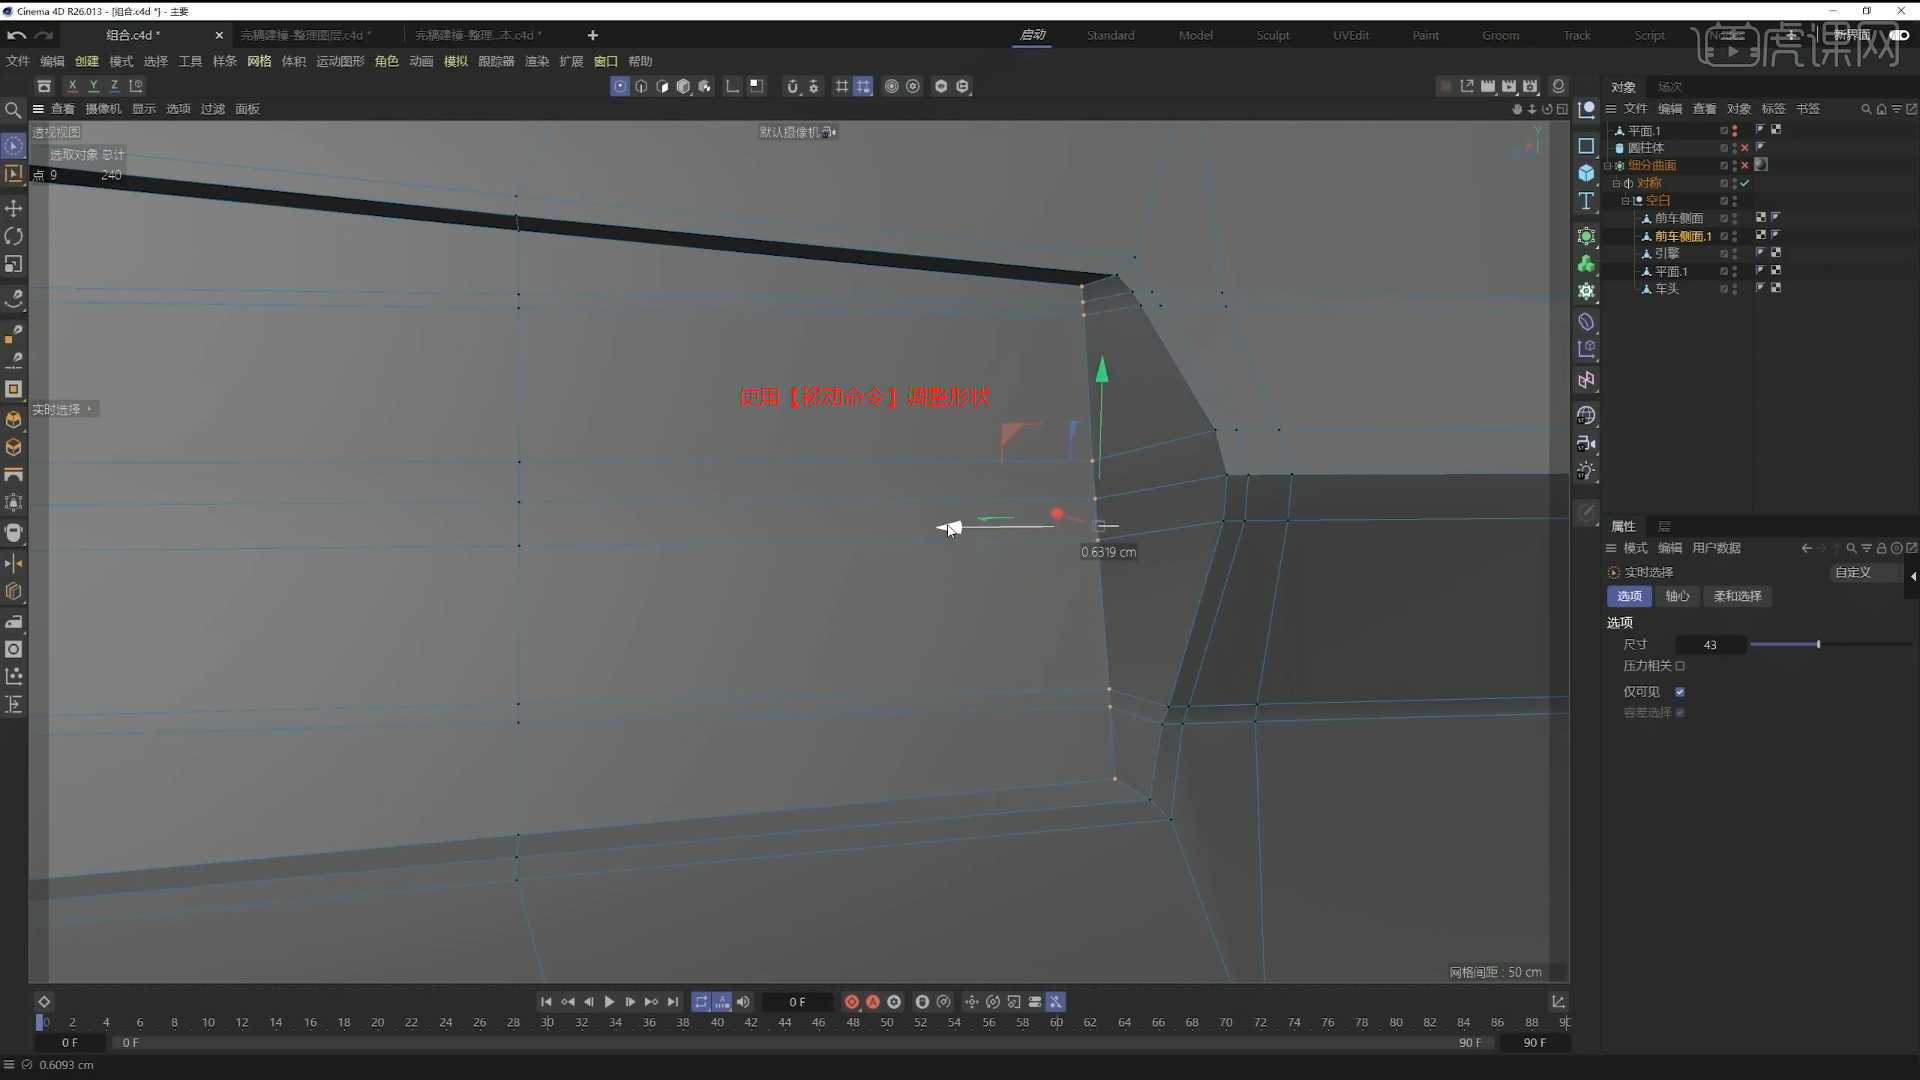Open the 摄像机 viewport menu
The image size is (1920, 1080).
tap(103, 109)
